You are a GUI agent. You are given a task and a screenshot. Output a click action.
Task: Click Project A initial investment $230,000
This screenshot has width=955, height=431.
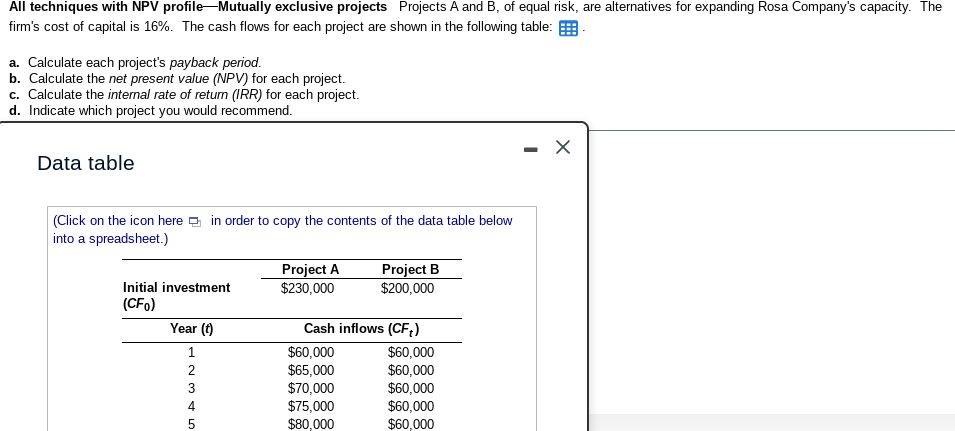tap(307, 289)
